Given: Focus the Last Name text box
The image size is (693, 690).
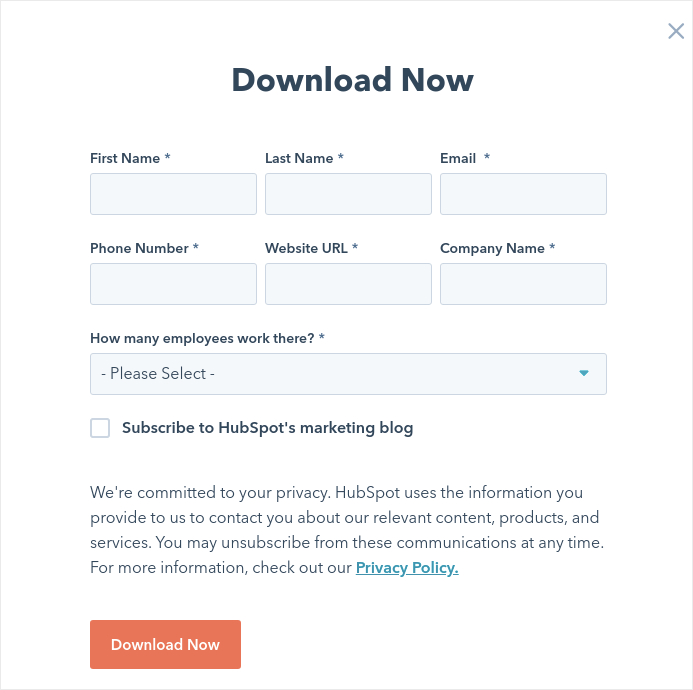Looking at the screenshot, I should click(x=348, y=194).
